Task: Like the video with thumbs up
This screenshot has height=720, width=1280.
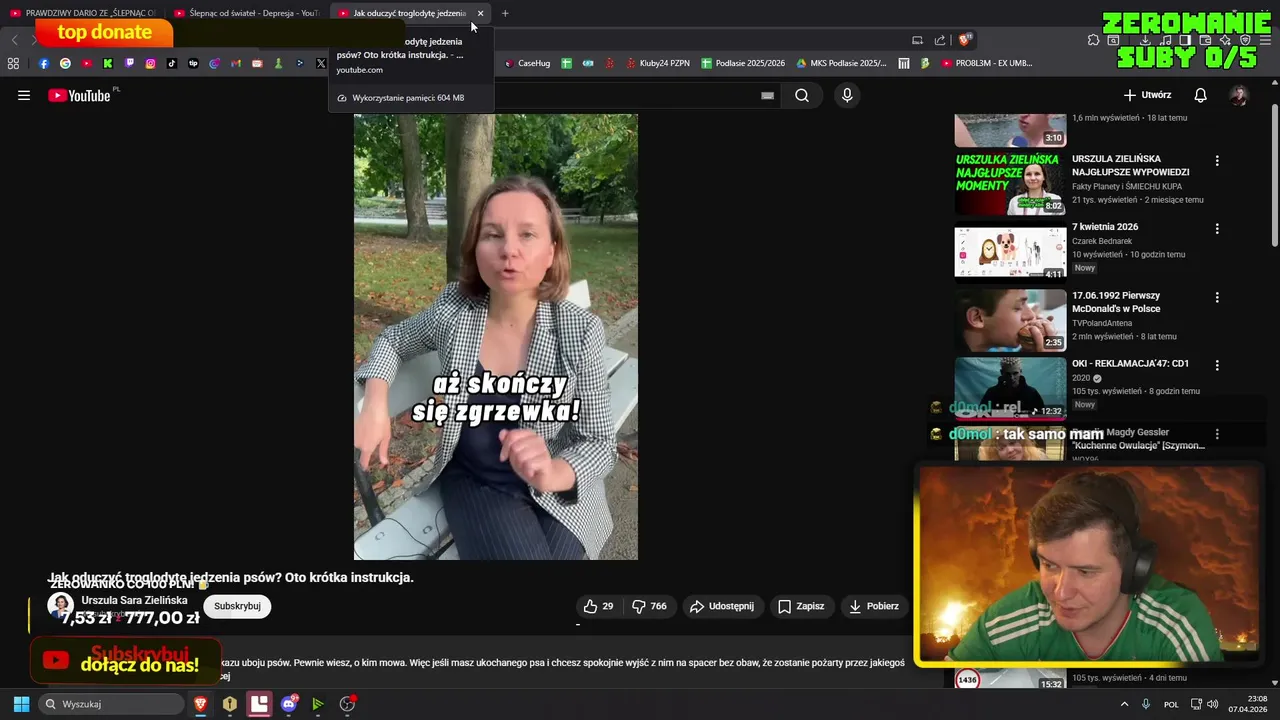Action: tap(598, 606)
